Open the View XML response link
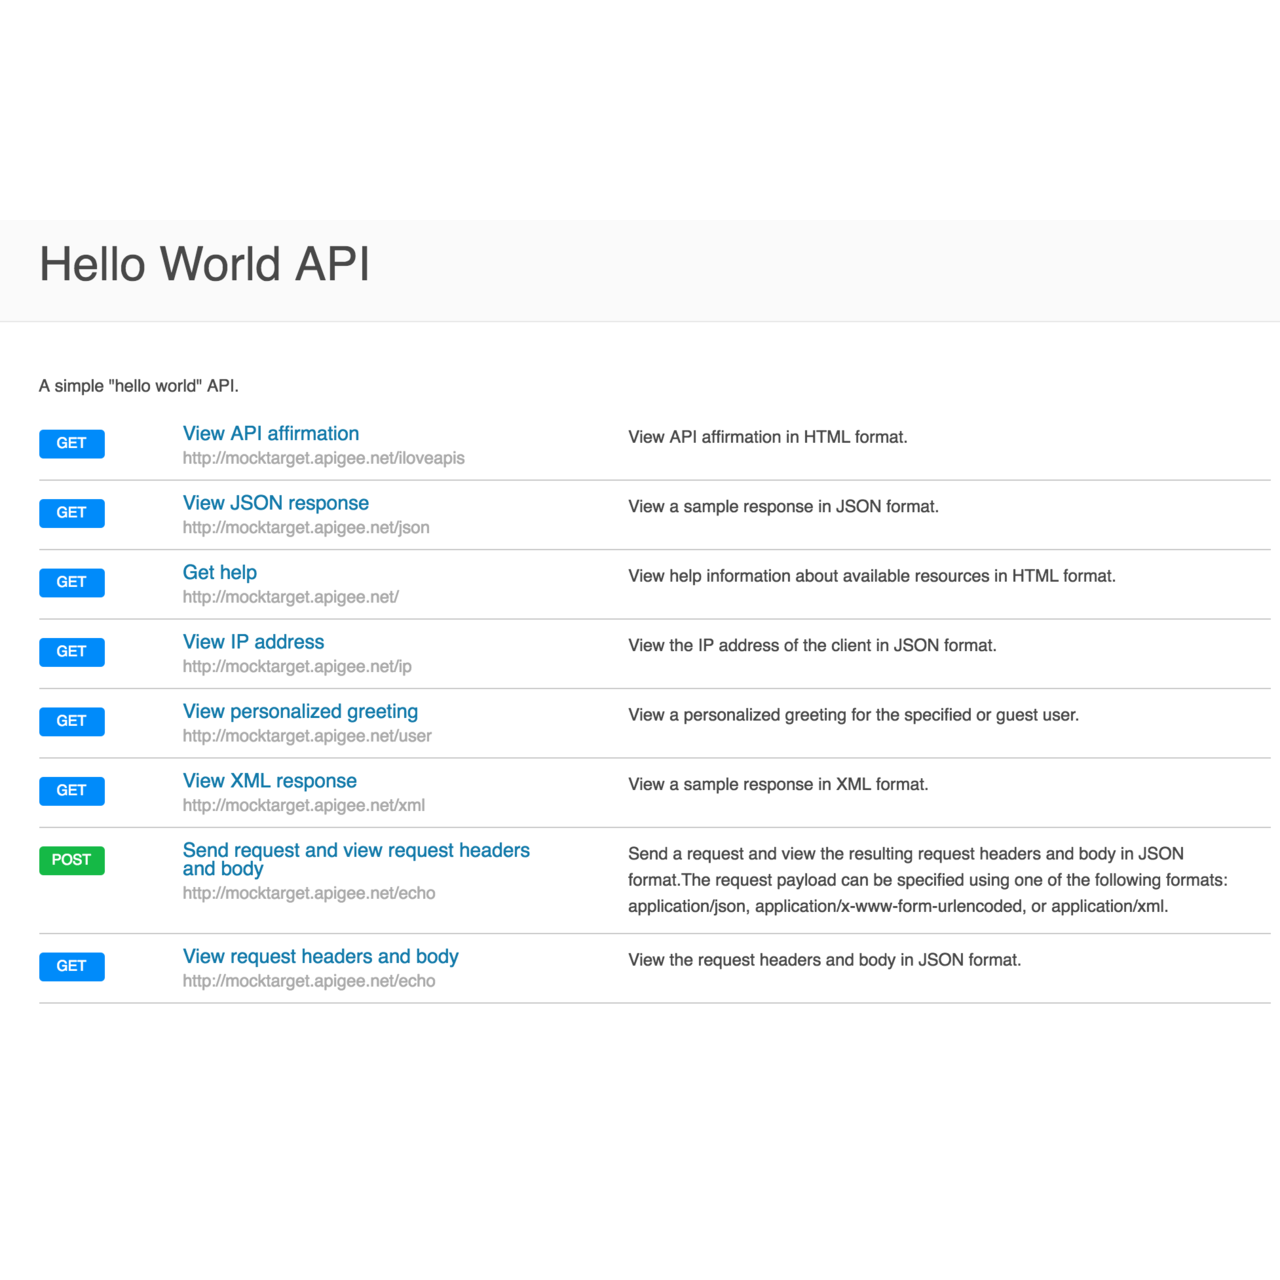Screen dimensions: 1280x1280 [269, 781]
